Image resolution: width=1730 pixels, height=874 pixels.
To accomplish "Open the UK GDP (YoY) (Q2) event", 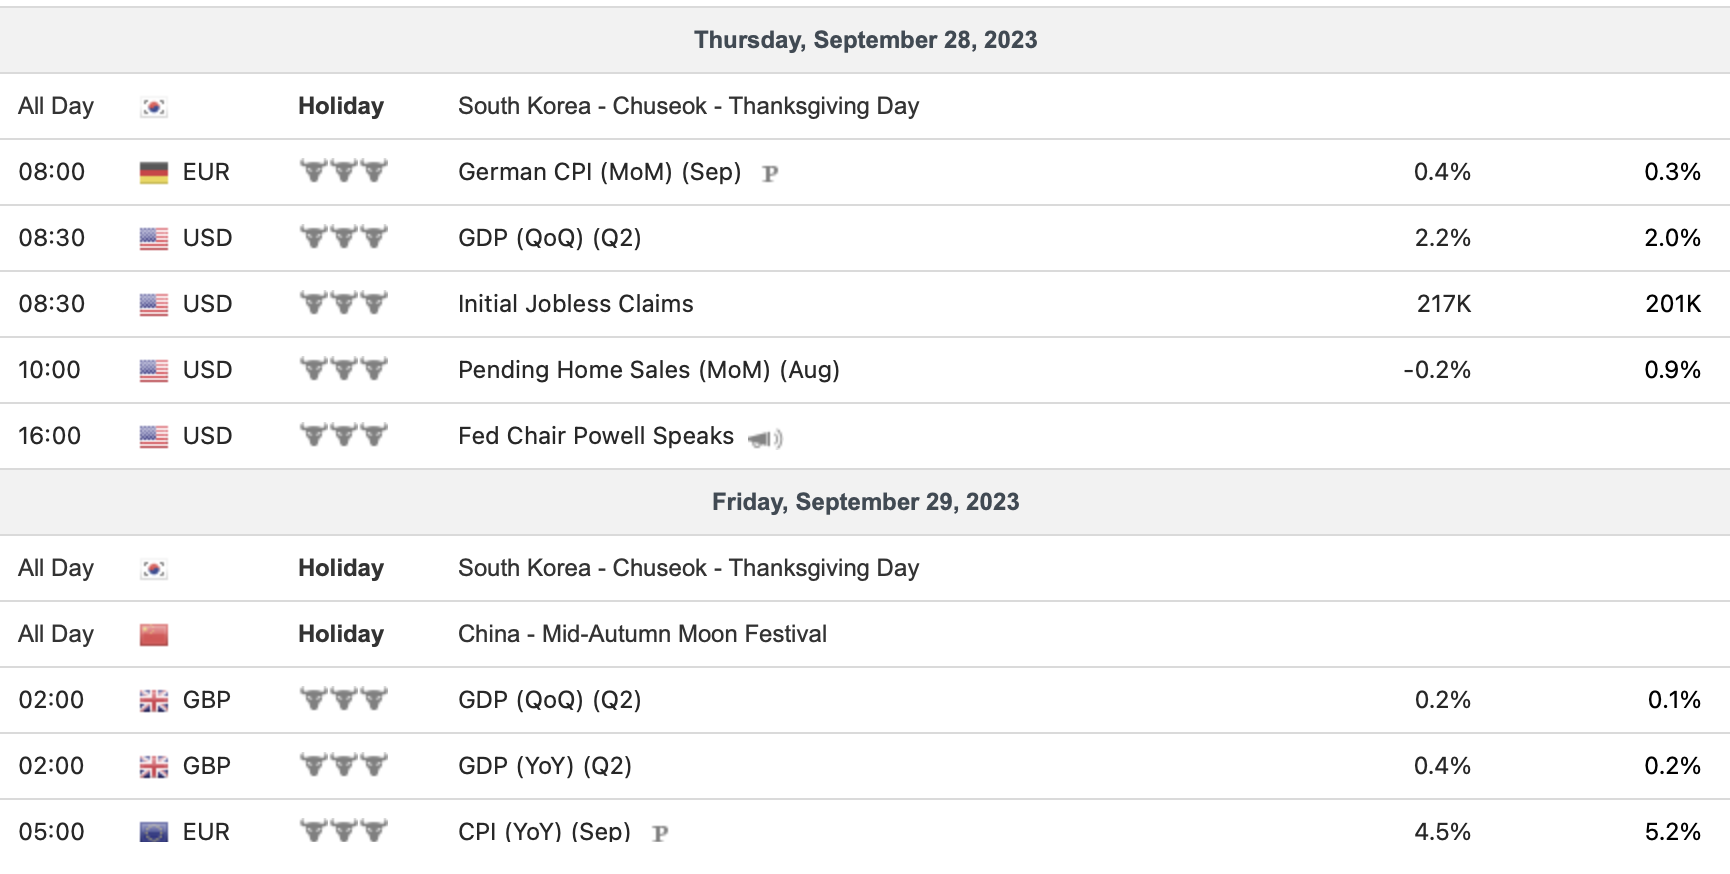I will [x=544, y=766].
